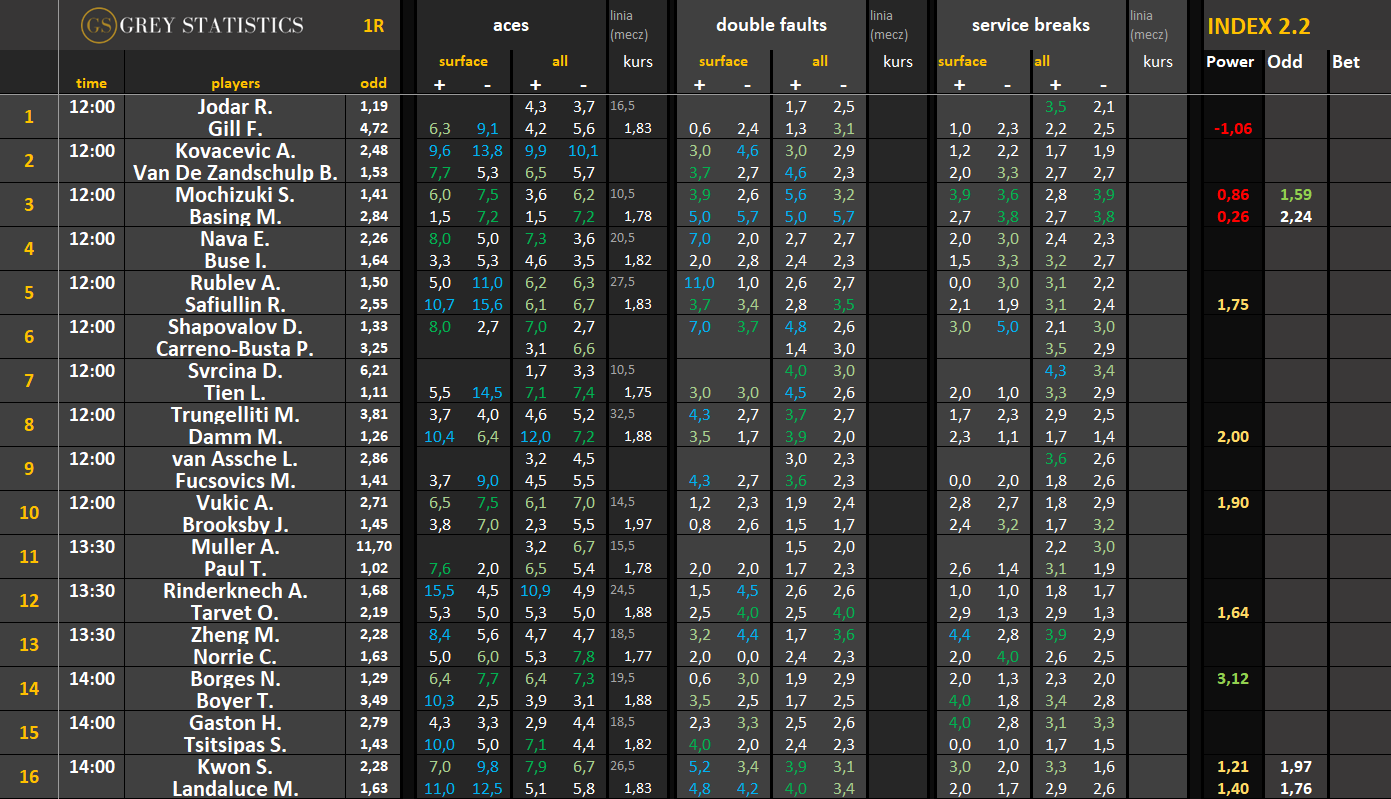The height and width of the screenshot is (799, 1391).
Task: Select player cell Jodar R.
Action: (x=235, y=106)
